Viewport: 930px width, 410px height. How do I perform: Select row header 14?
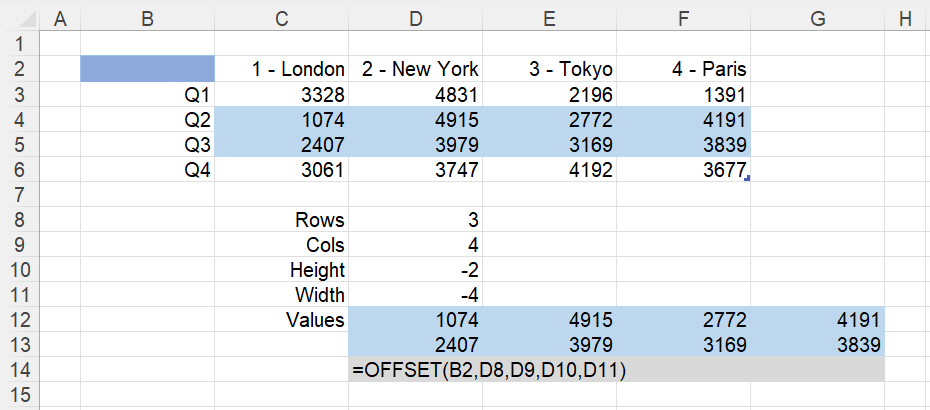click(20, 370)
